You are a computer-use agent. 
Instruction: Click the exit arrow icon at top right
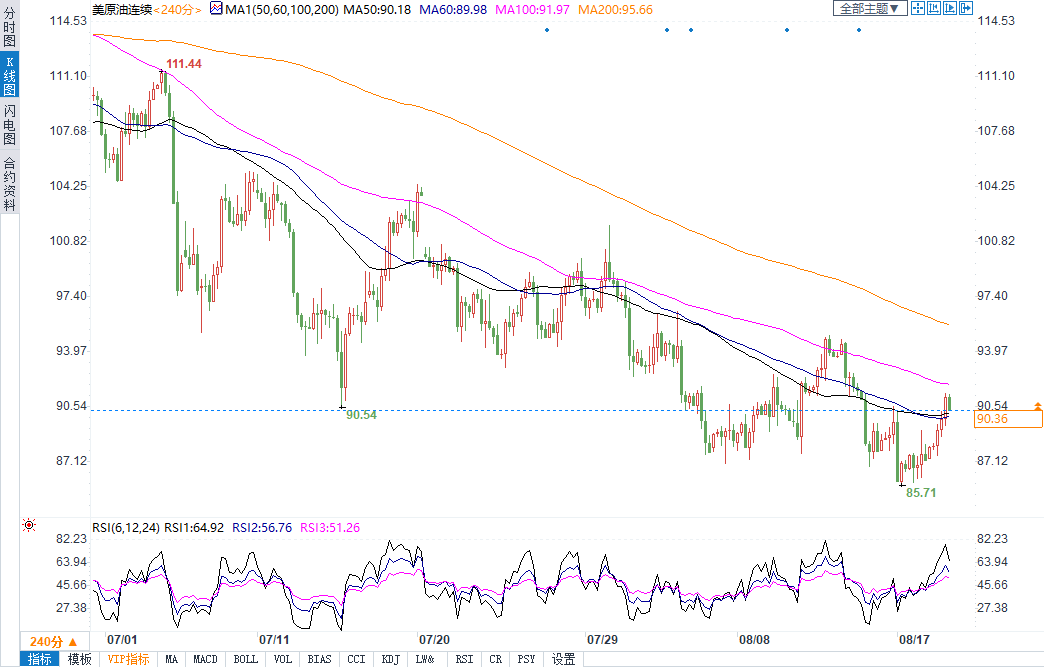966,9
